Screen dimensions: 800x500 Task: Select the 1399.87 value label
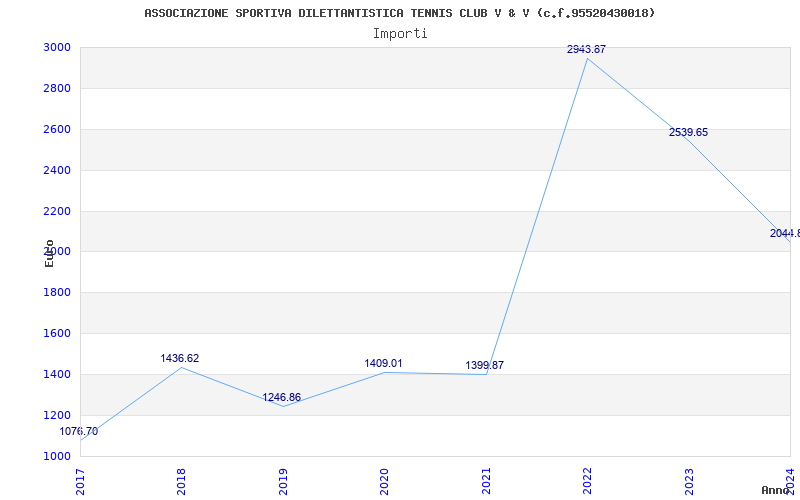click(485, 366)
